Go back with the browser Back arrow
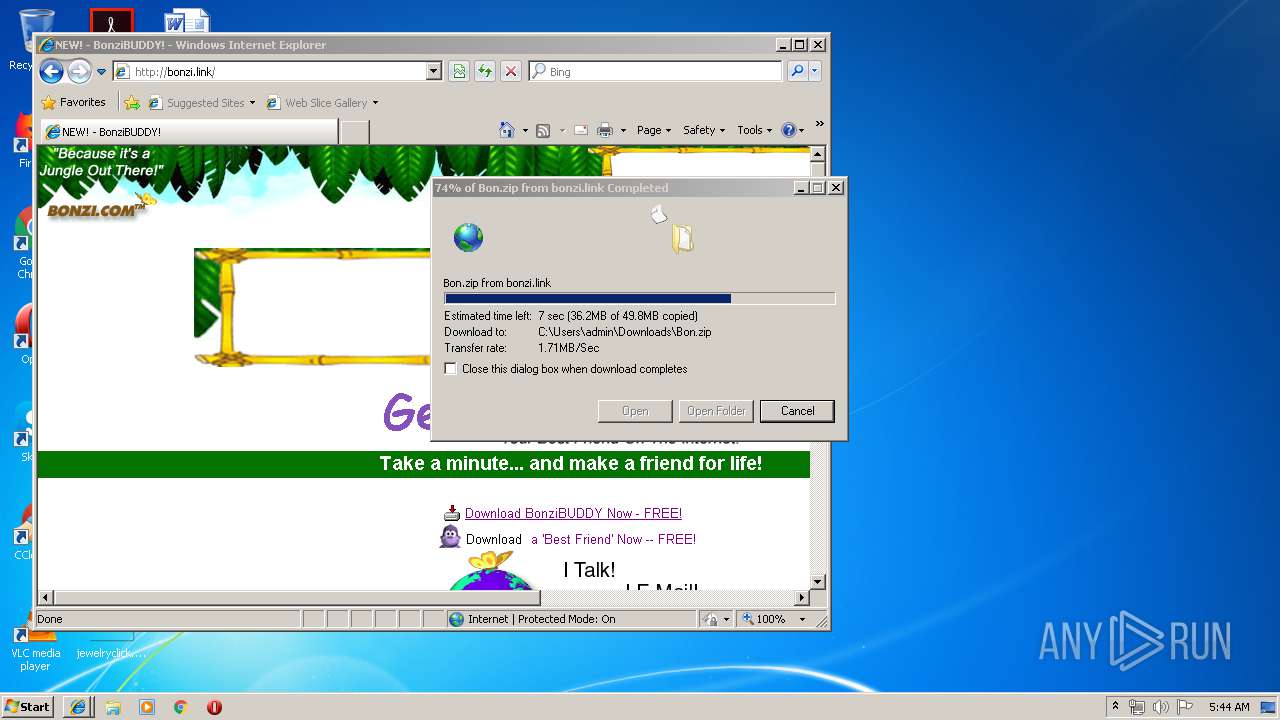This screenshot has height=720, width=1280. [x=52, y=71]
